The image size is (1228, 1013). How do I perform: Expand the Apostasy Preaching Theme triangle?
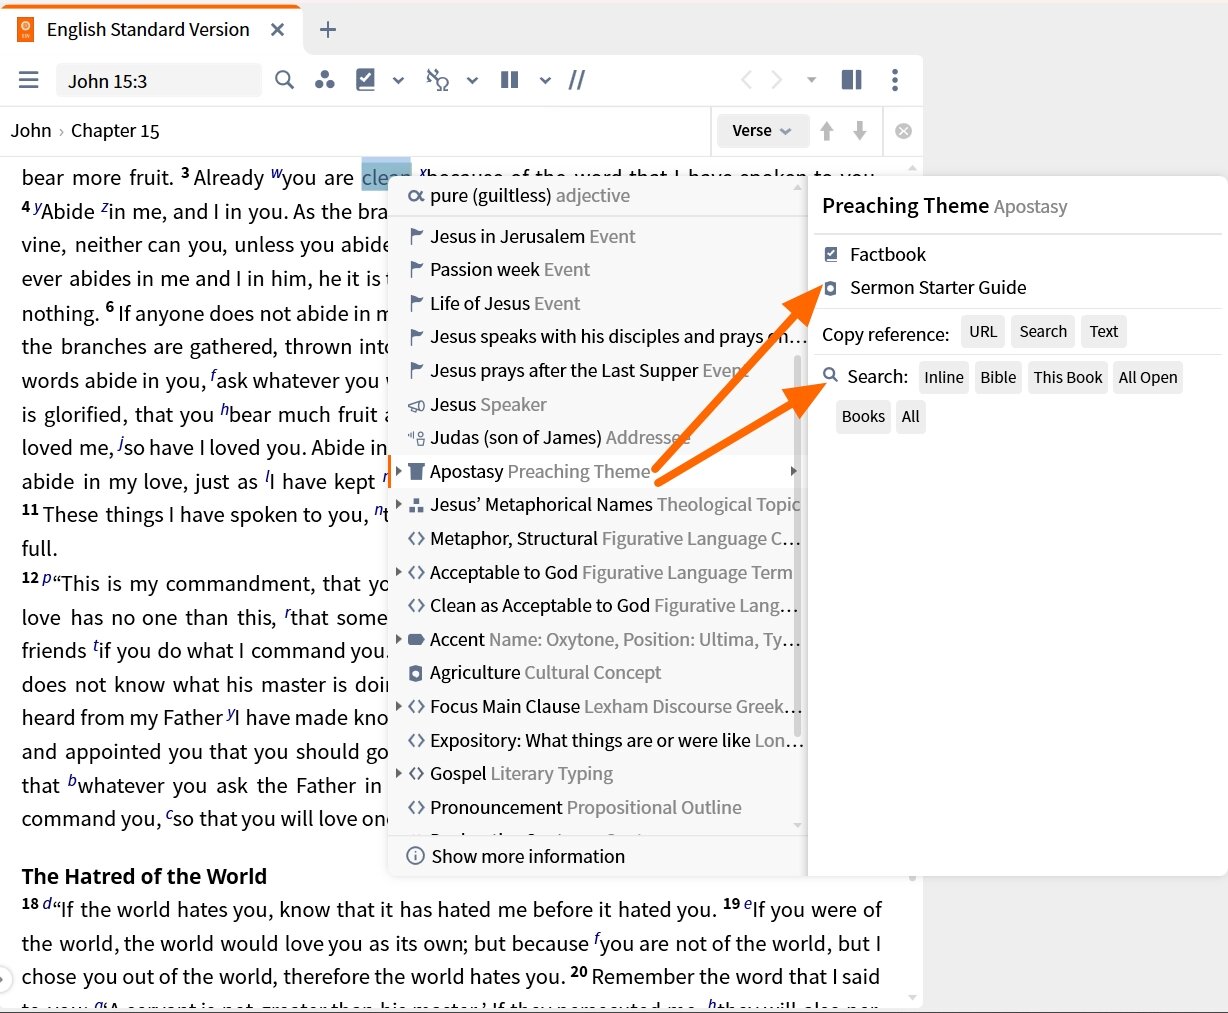pyautogui.click(x=399, y=471)
